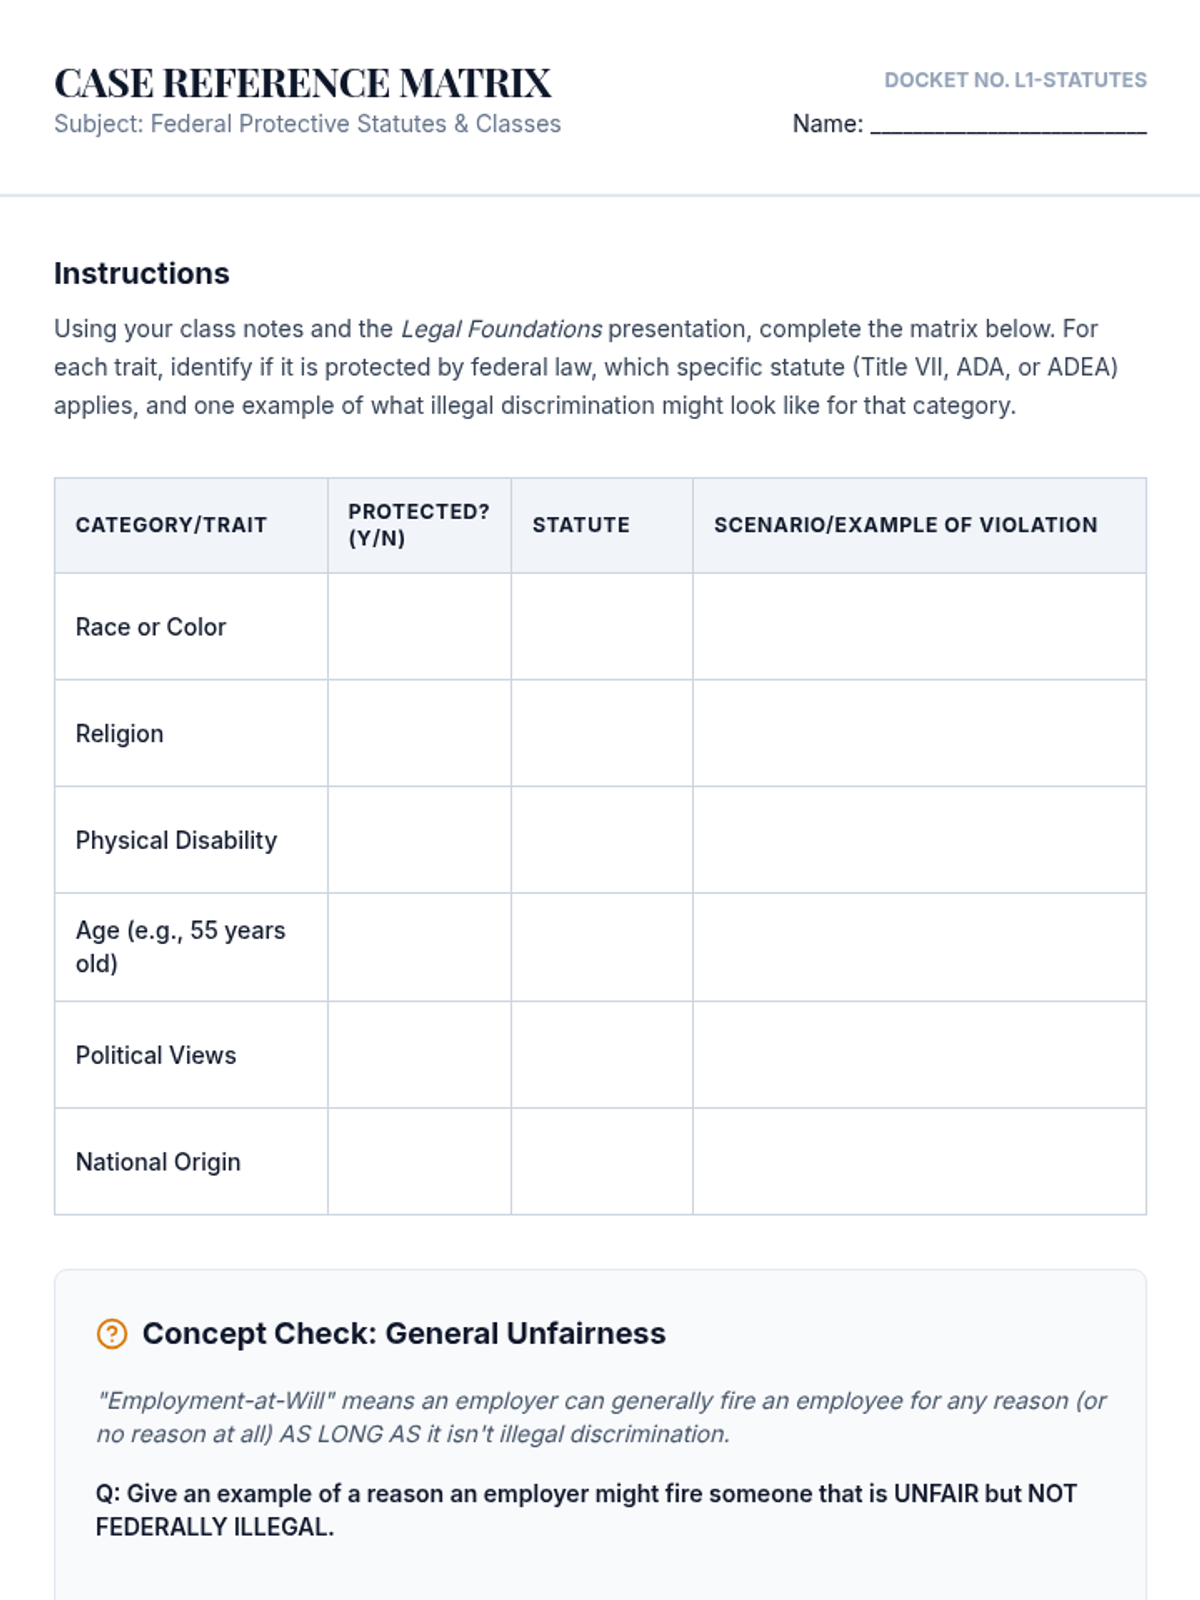
Task: Click the Scenario cell for Physical Disability
Action: 919,840
